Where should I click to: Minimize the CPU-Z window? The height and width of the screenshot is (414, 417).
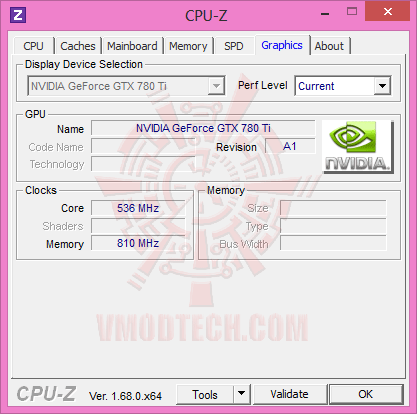[x=325, y=13]
